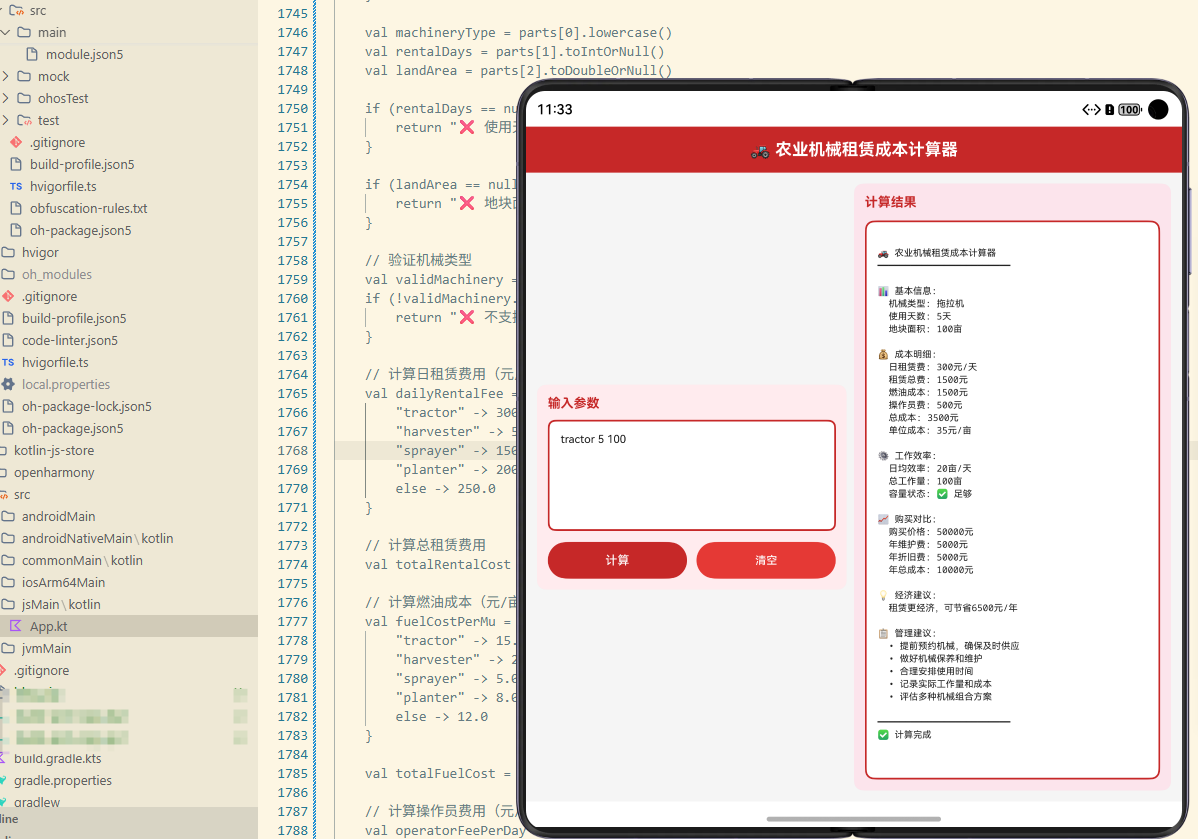This screenshot has width=1198, height=839.
Task: Click green checkmark beside 计算完成
Action: point(883,734)
